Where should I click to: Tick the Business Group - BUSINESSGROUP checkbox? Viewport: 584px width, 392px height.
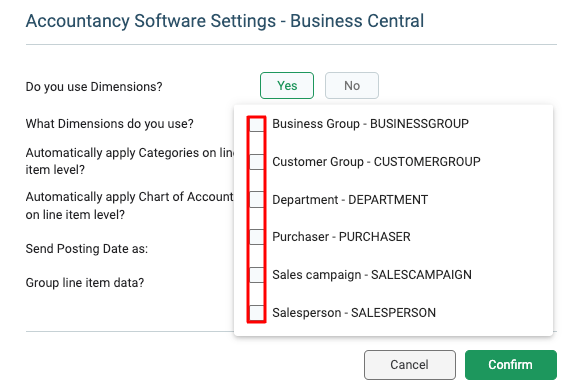(257, 124)
